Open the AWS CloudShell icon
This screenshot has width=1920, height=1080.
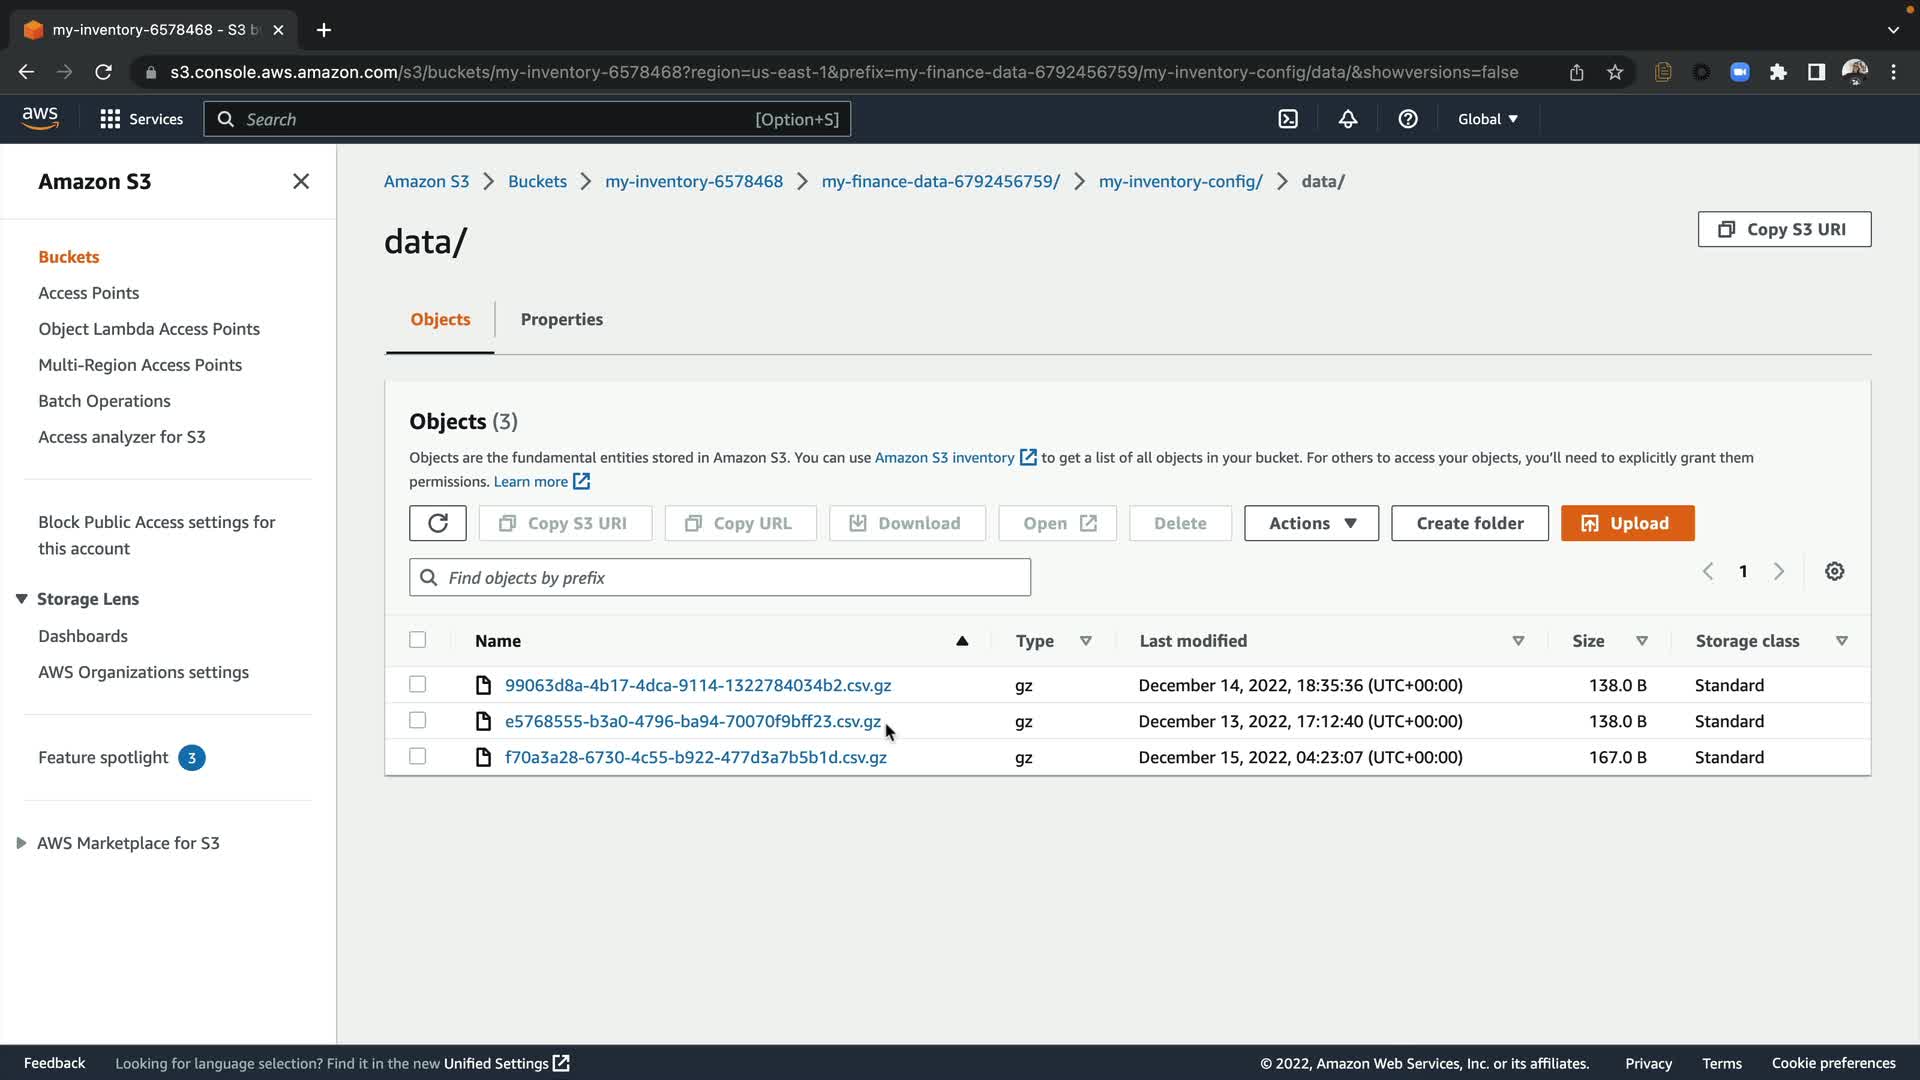click(1288, 119)
